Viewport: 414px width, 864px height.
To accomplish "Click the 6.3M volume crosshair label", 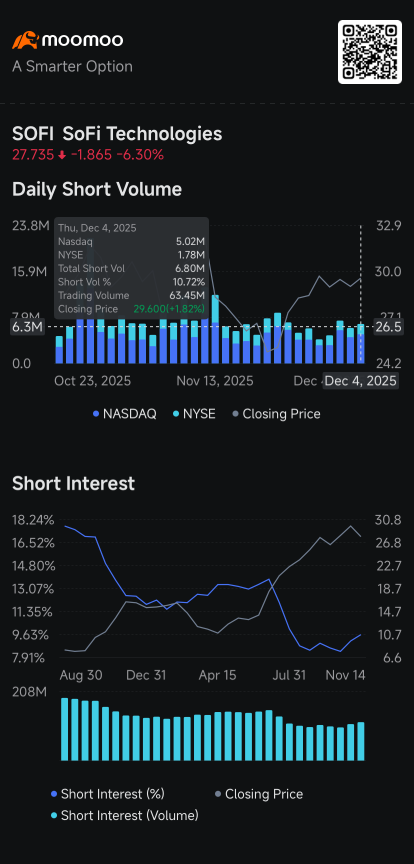I will pyautogui.click(x=27, y=327).
